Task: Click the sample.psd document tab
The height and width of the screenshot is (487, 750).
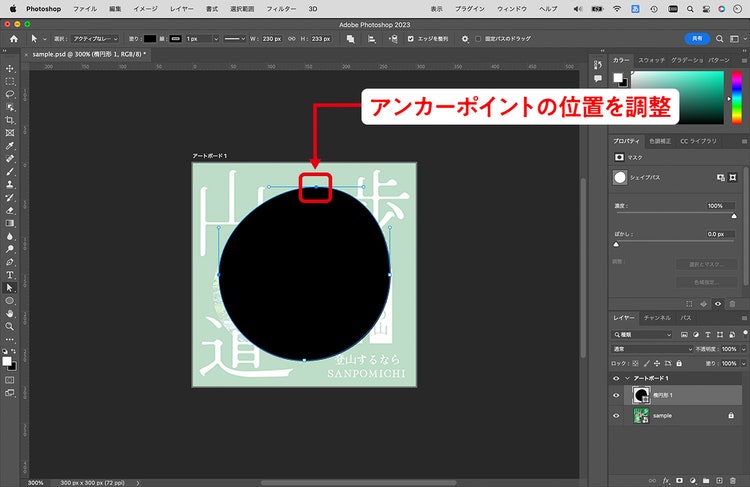Action: tap(89, 55)
